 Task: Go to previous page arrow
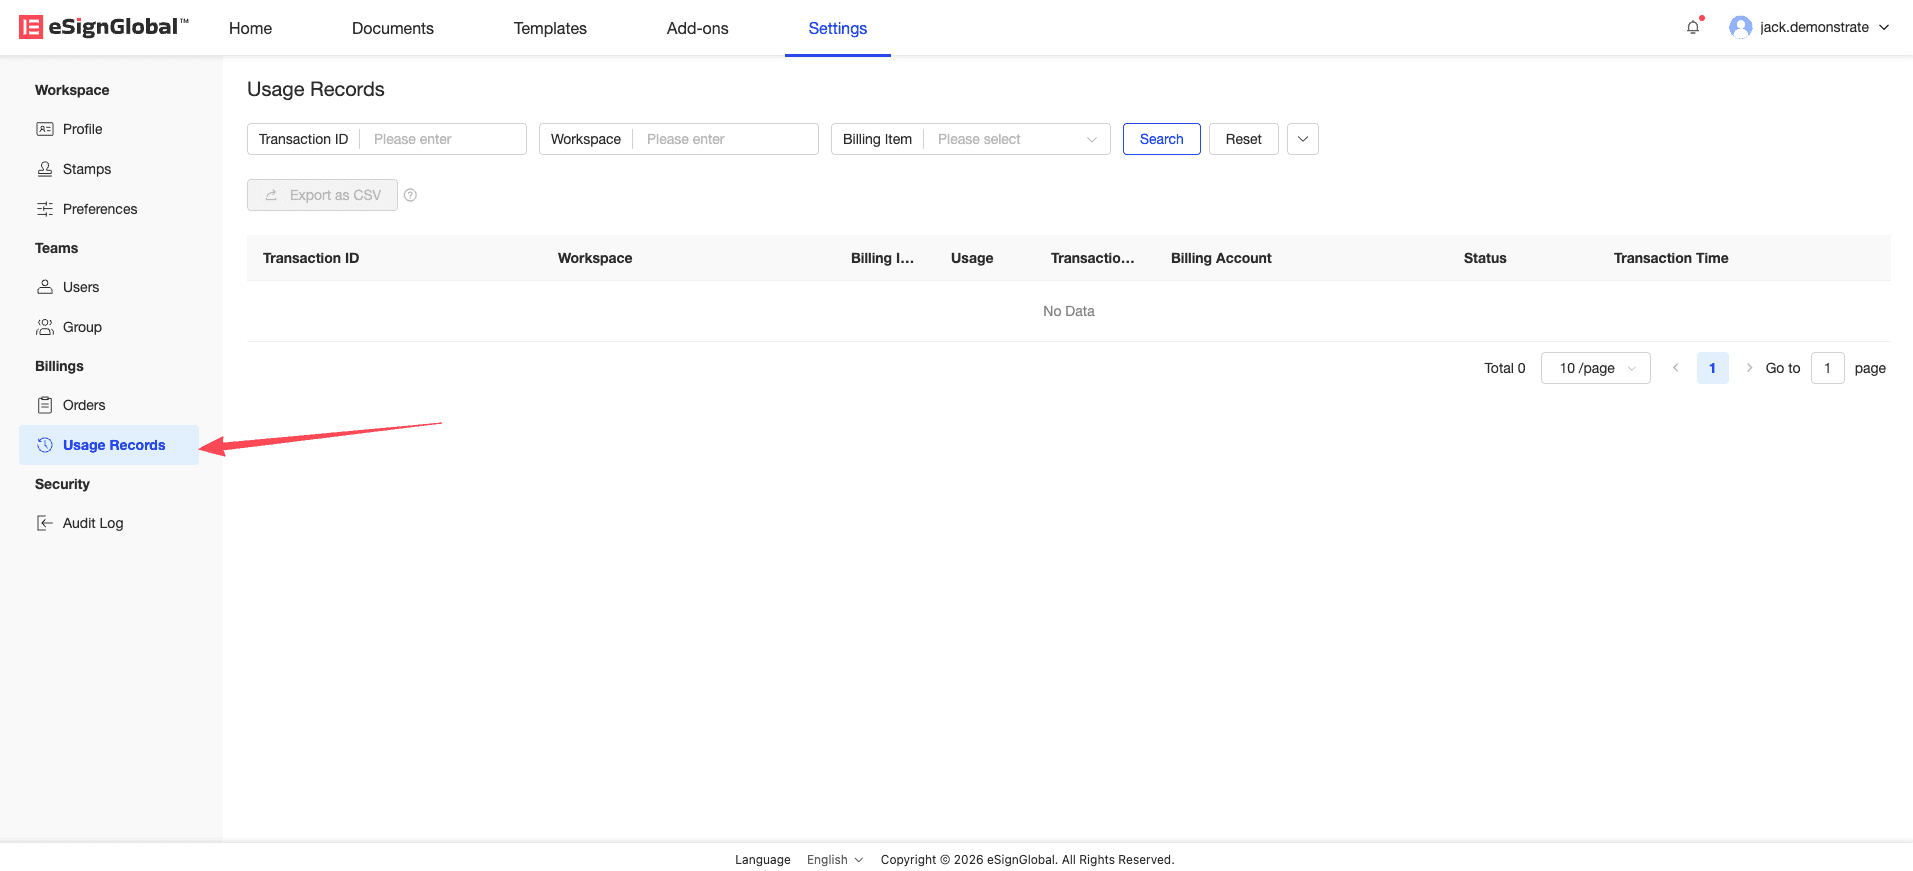tap(1676, 368)
